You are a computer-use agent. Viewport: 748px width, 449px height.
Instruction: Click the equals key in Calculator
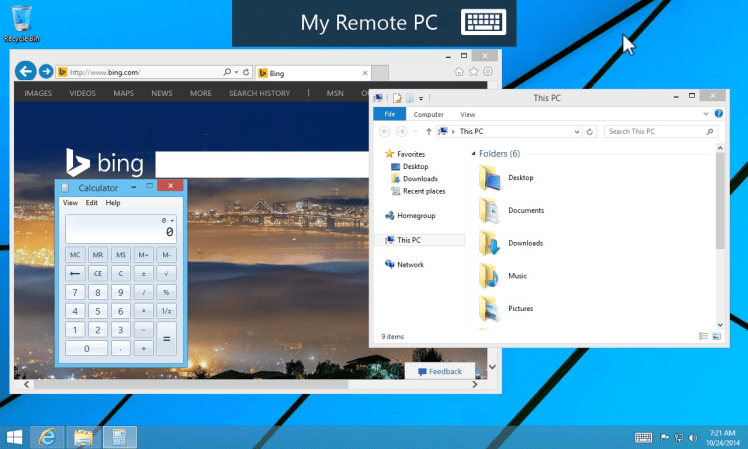click(166, 338)
